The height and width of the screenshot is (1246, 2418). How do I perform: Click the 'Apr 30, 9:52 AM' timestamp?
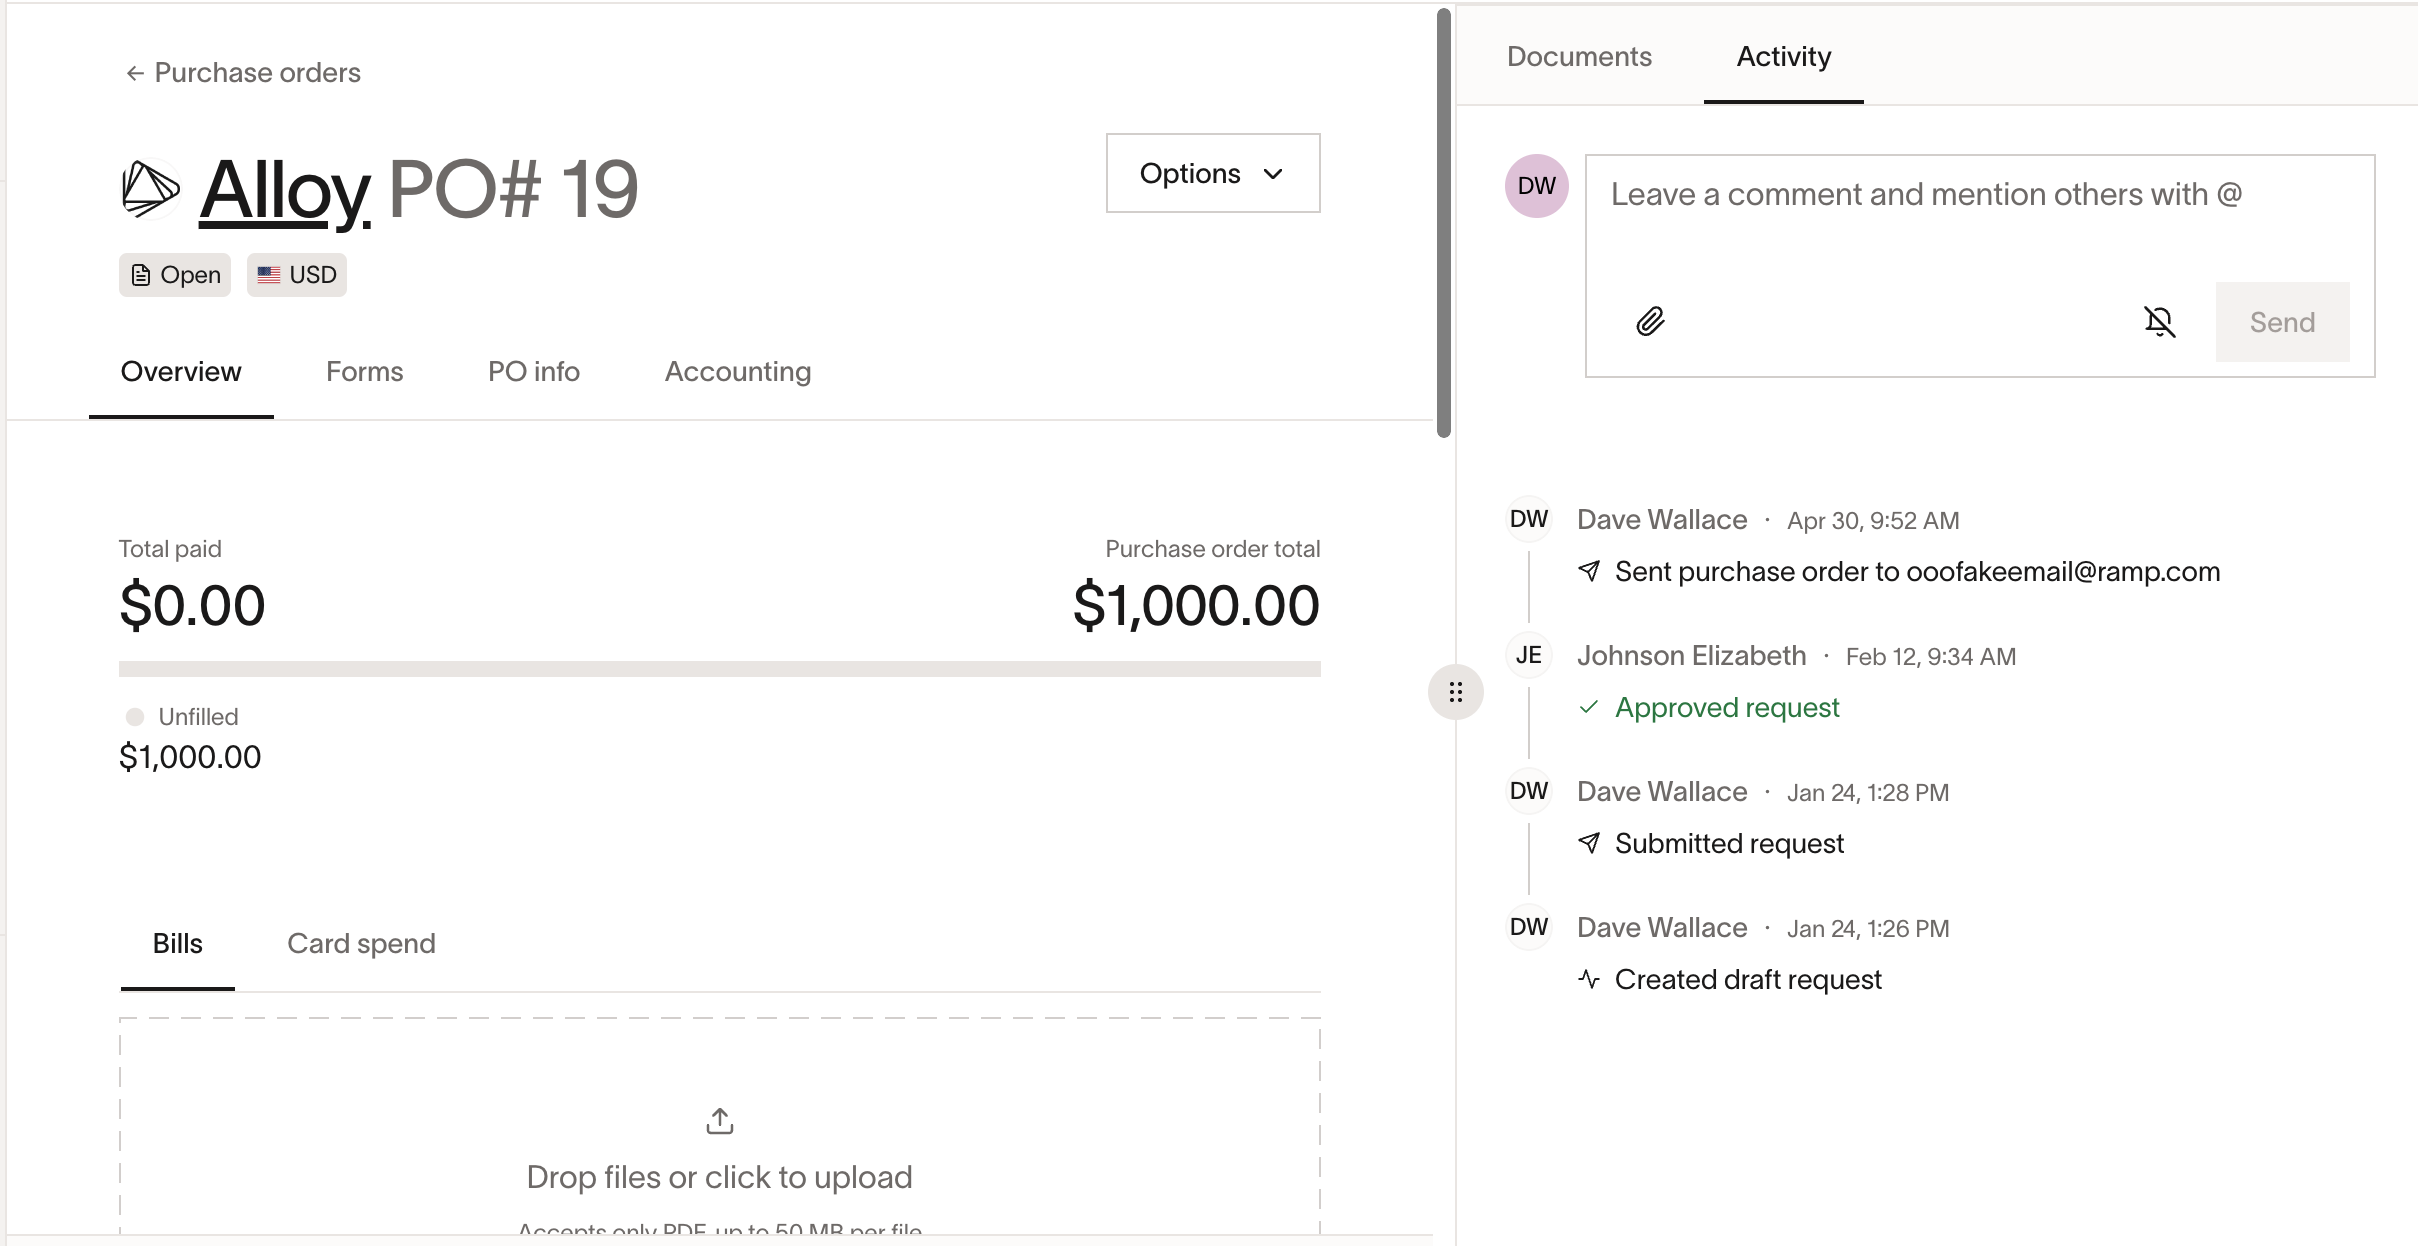1873,521
